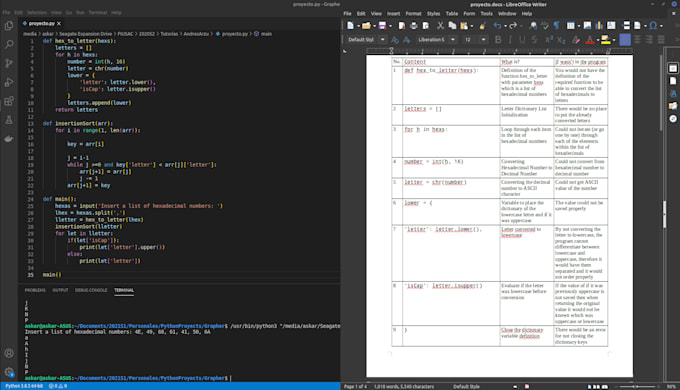Image resolution: width=680 pixels, height=390 pixels.
Task: Switch to the DEBUG CONSOLE panel tab
Action: click(91, 290)
